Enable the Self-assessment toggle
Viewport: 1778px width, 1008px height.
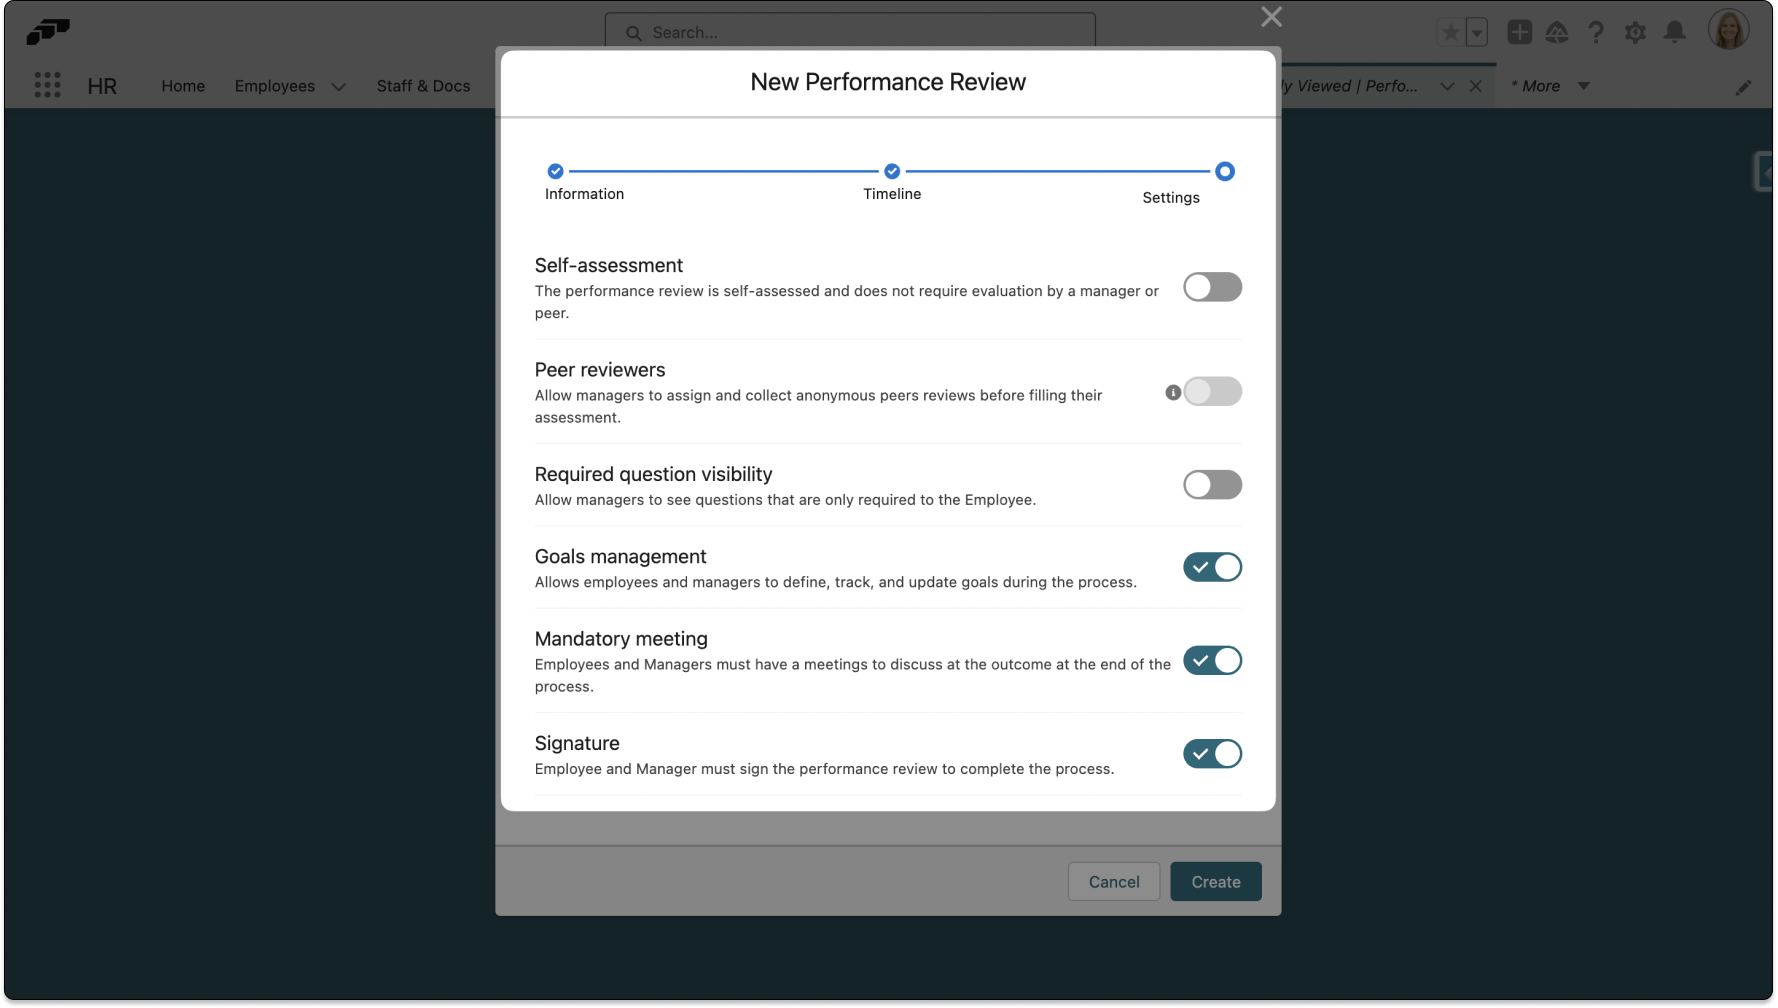point(1212,287)
